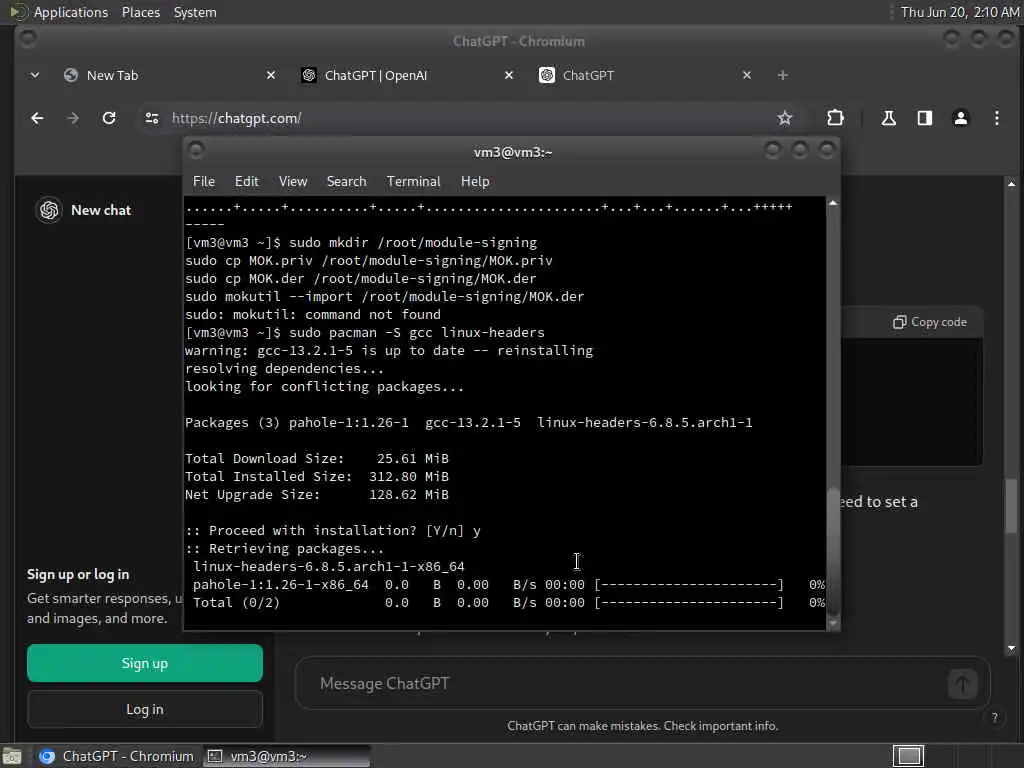Open site information icon beside URL
The width and height of the screenshot is (1024, 768).
(152, 118)
